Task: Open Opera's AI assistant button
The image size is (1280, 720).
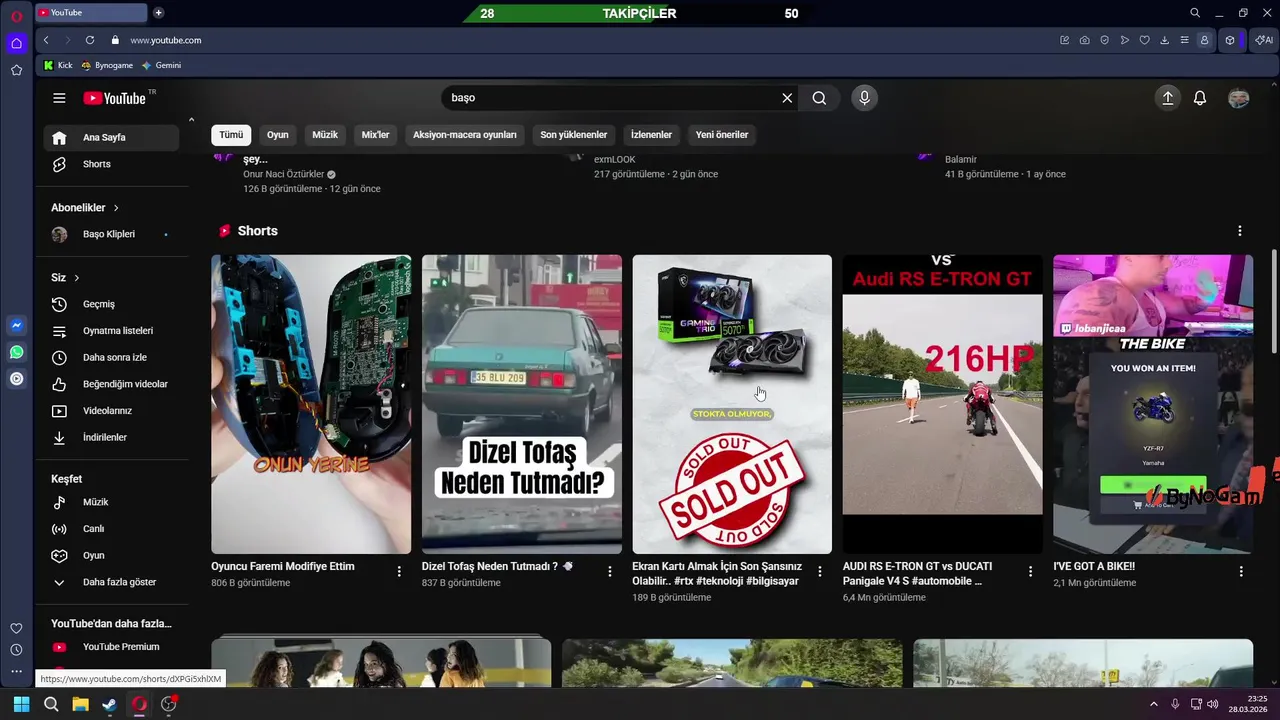Action: (x=1264, y=40)
